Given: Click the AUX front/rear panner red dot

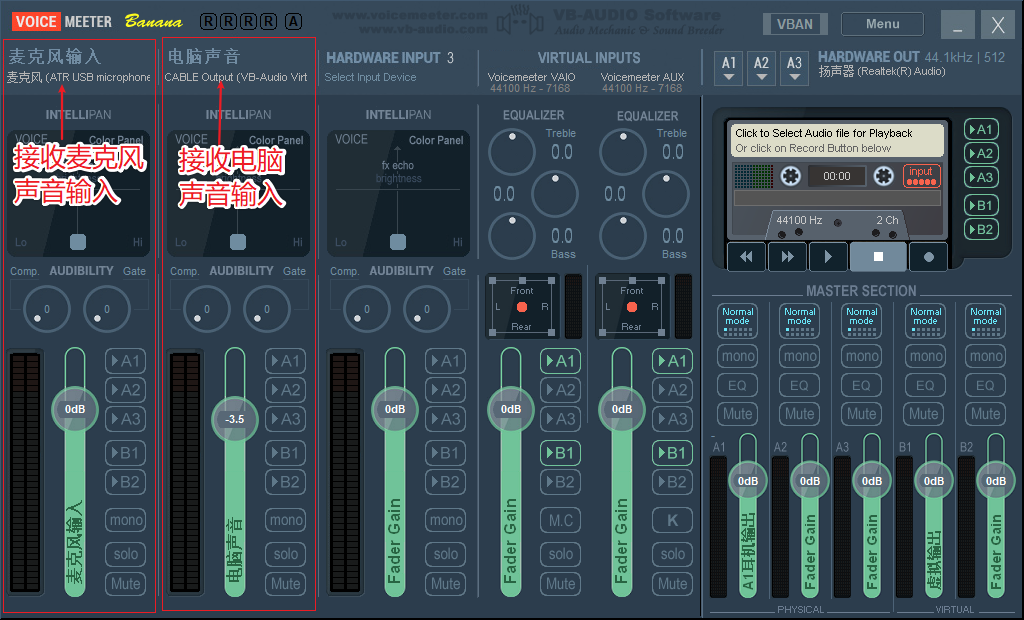Looking at the screenshot, I should pyautogui.click(x=632, y=306).
